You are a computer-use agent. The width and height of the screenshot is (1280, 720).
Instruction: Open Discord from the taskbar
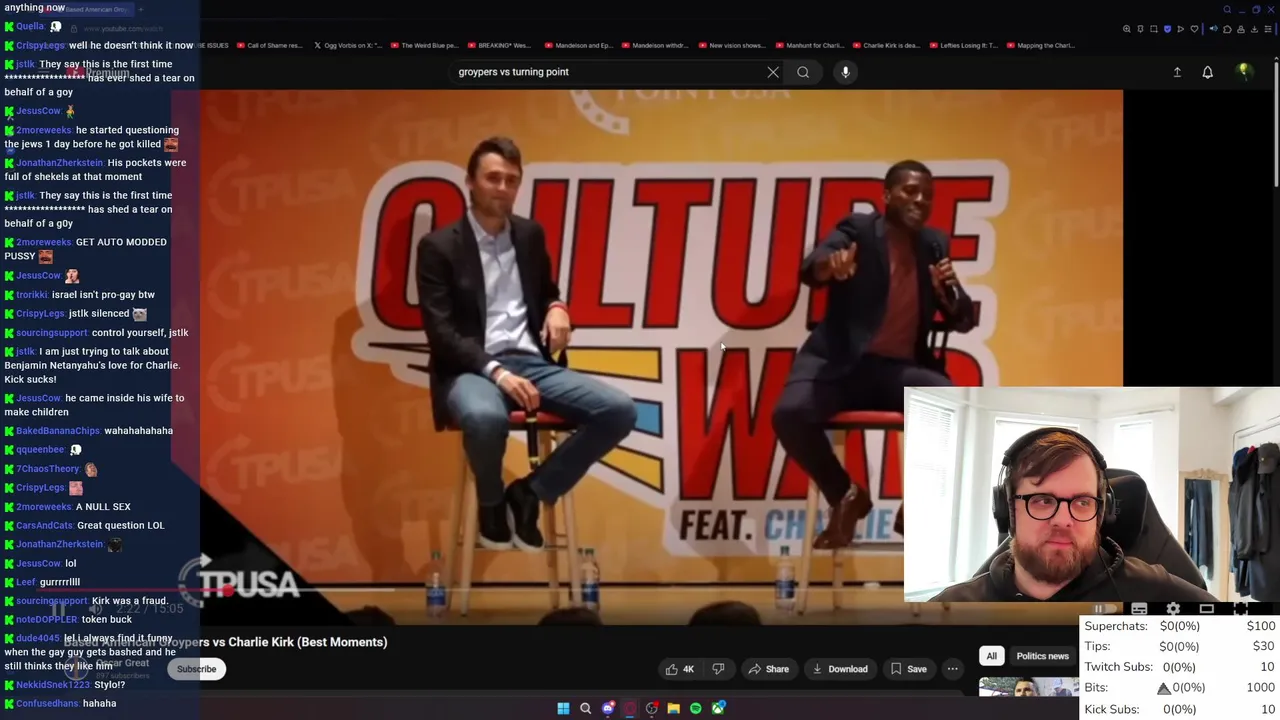607,708
